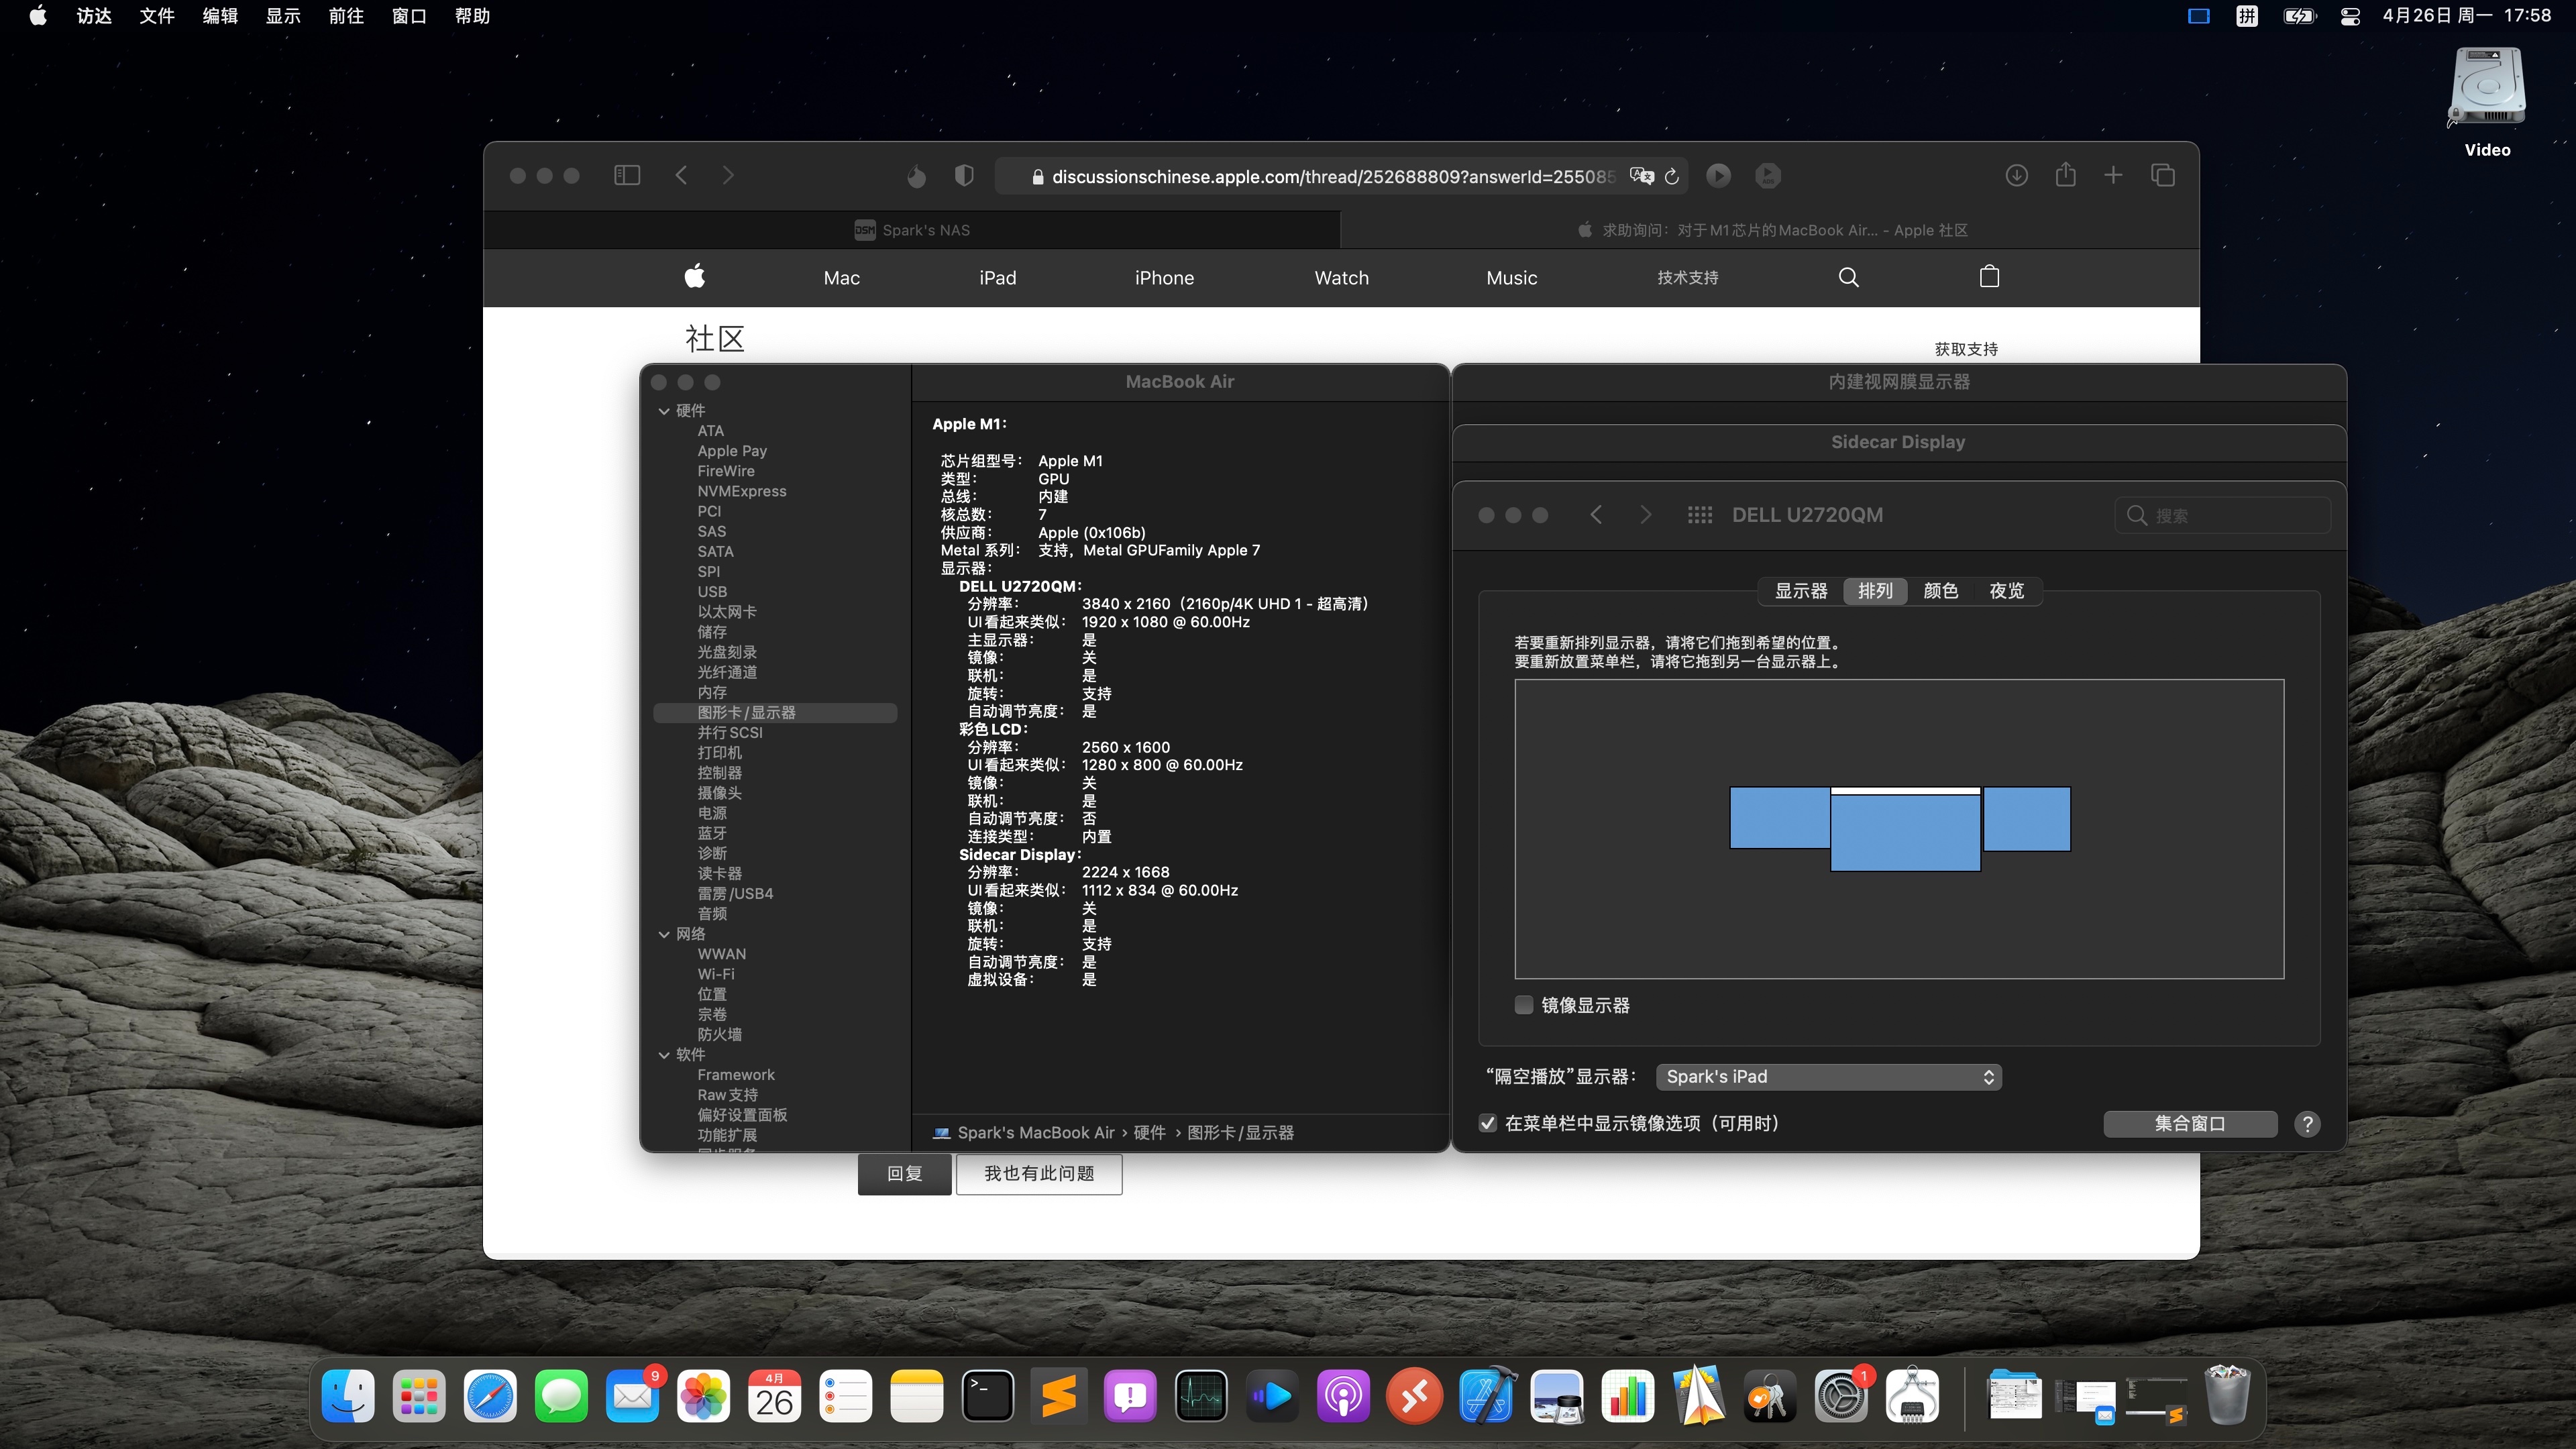Click the 集合窗口 button

(x=2190, y=1124)
